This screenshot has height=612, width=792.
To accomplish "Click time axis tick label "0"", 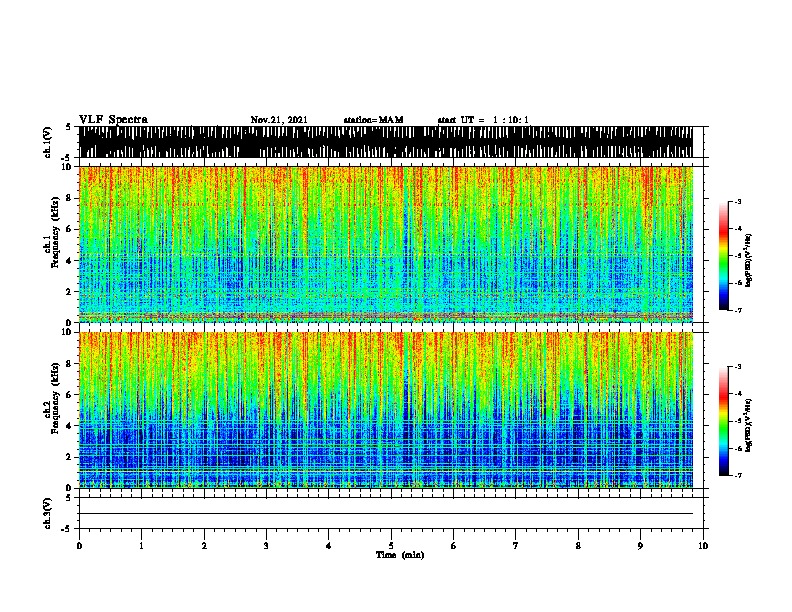I will [x=79, y=546].
